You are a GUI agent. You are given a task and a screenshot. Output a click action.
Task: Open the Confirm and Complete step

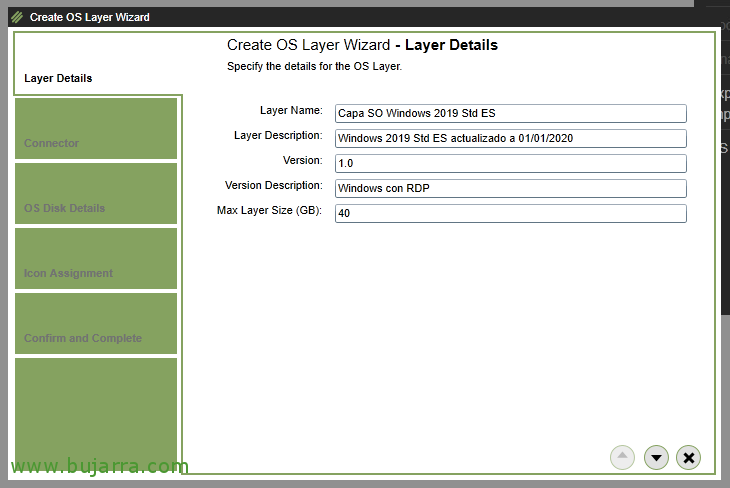point(96,323)
